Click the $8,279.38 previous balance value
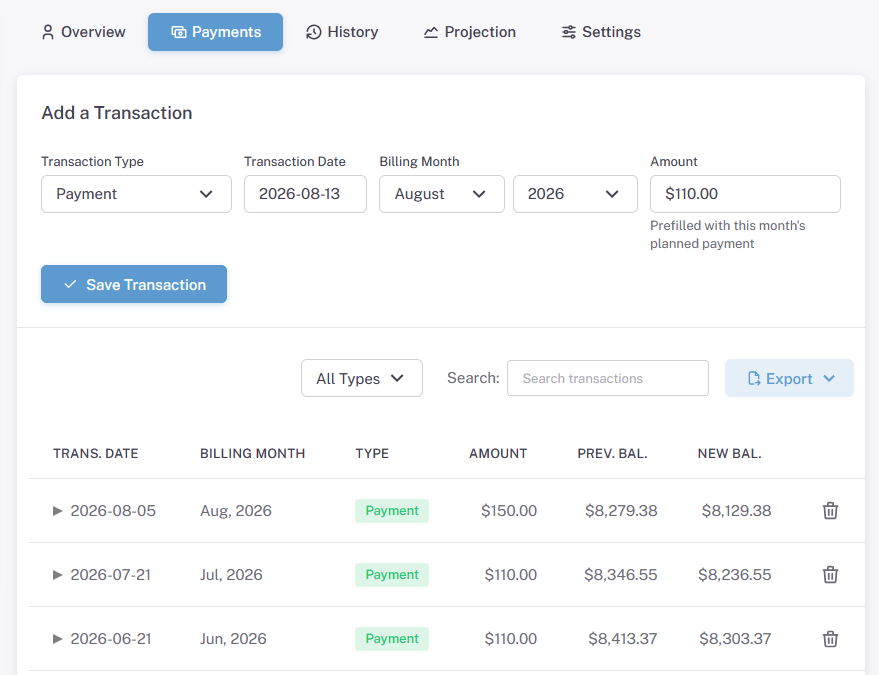This screenshot has width=879, height=675. [x=621, y=511]
